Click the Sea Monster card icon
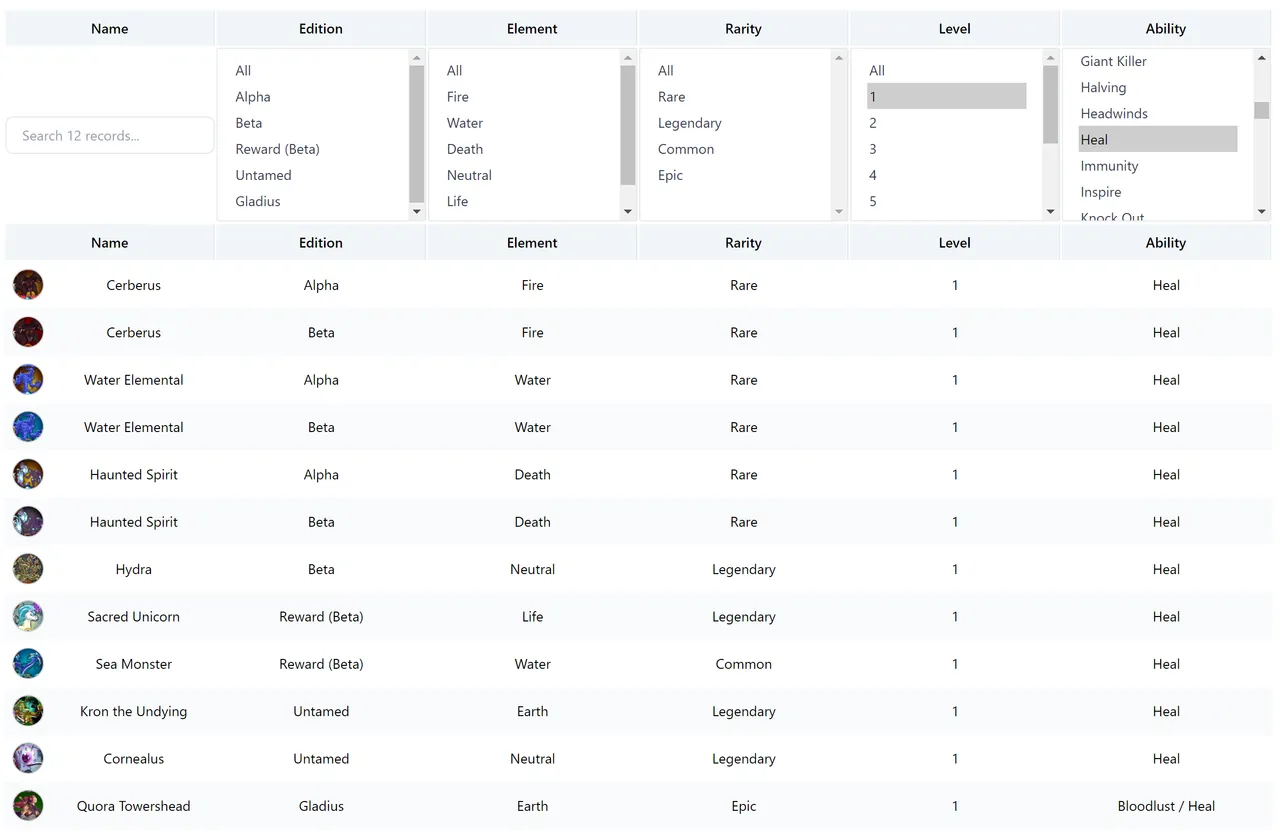The image size is (1280, 833). (x=28, y=664)
